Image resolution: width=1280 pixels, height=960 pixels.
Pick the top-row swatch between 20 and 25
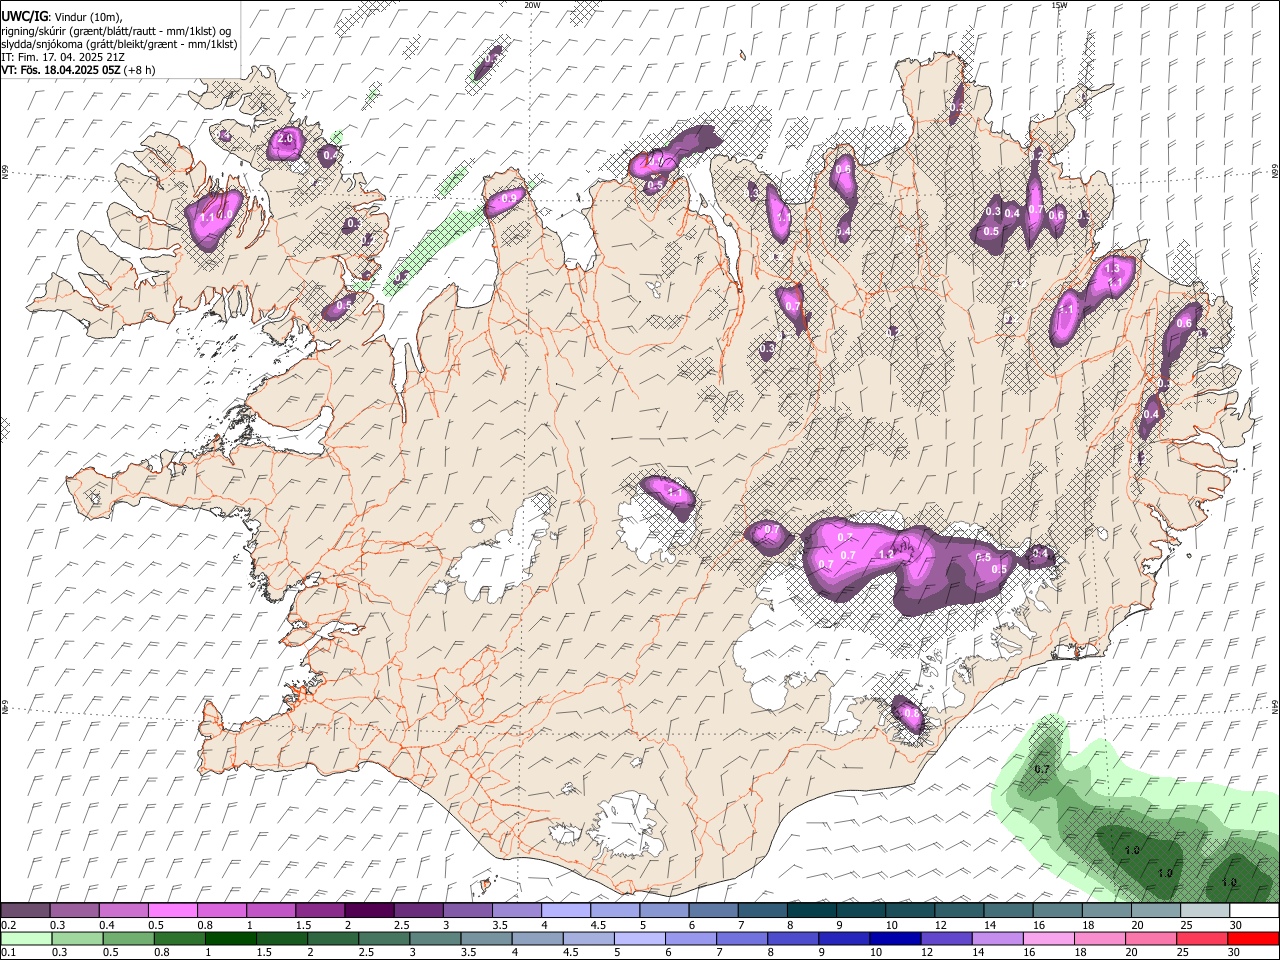pos(1156,910)
